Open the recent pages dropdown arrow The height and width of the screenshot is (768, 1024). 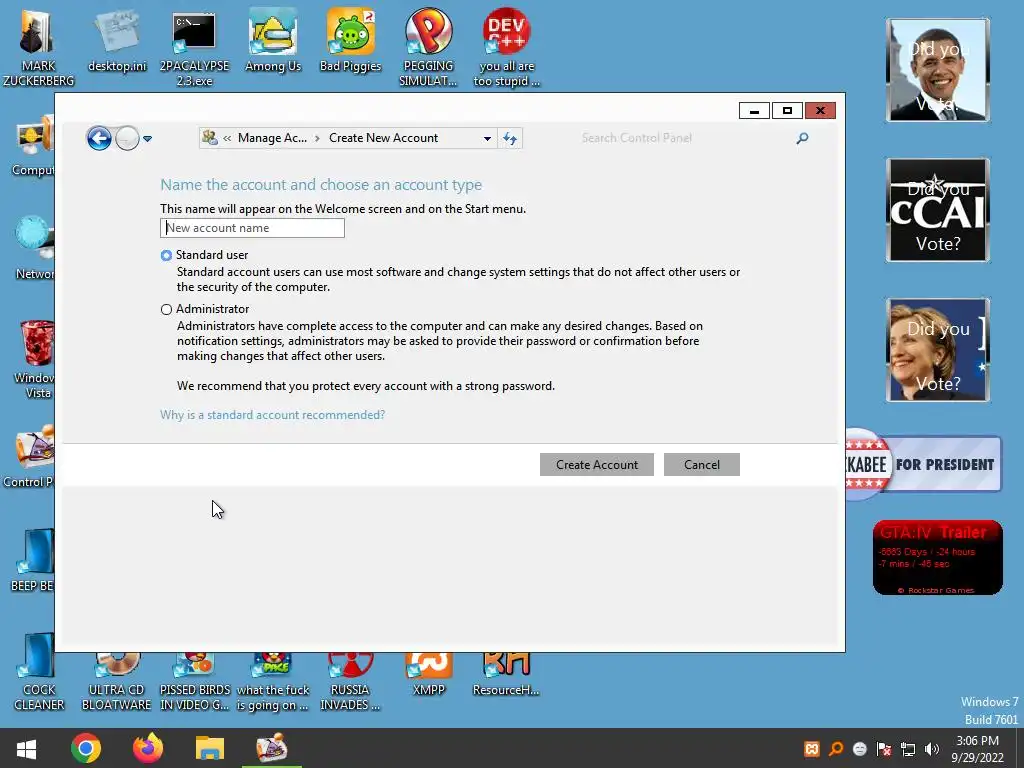pyautogui.click(x=148, y=138)
